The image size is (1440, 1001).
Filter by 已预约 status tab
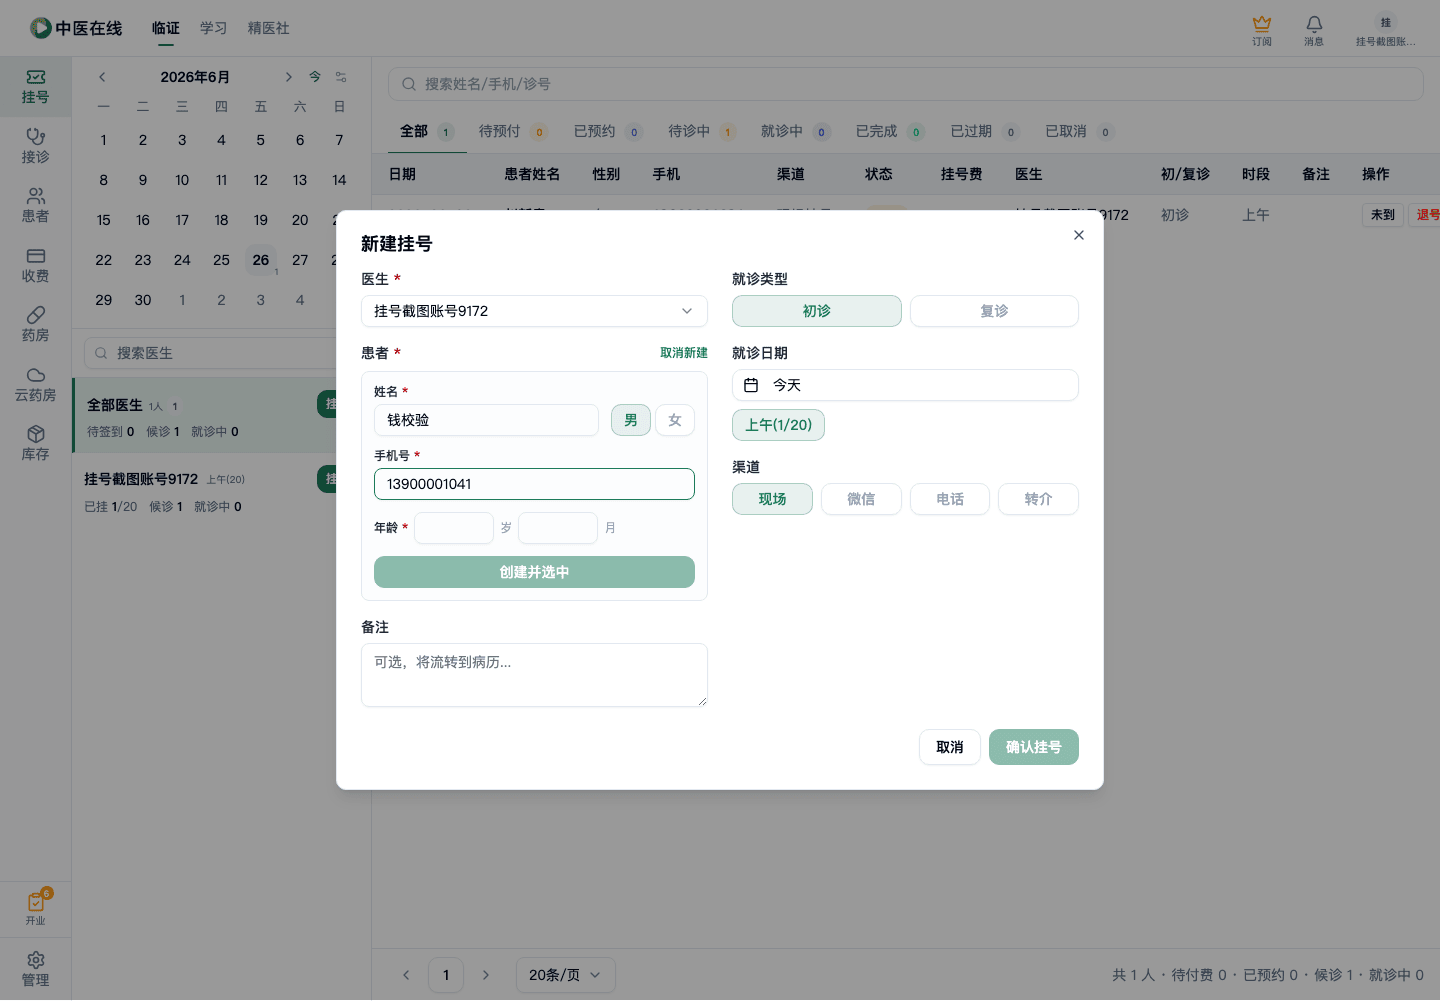(x=607, y=131)
